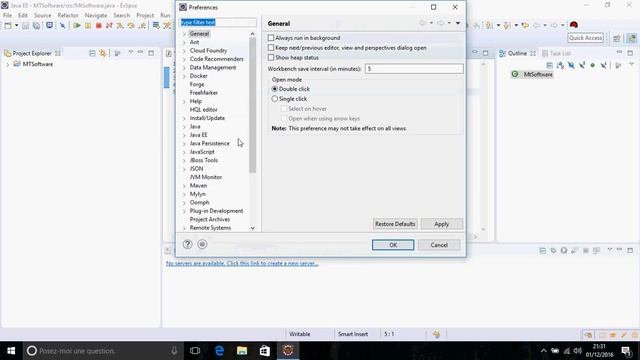The width and height of the screenshot is (640, 360).
Task: Open the preferences page view menu arrow
Action: [458, 23]
